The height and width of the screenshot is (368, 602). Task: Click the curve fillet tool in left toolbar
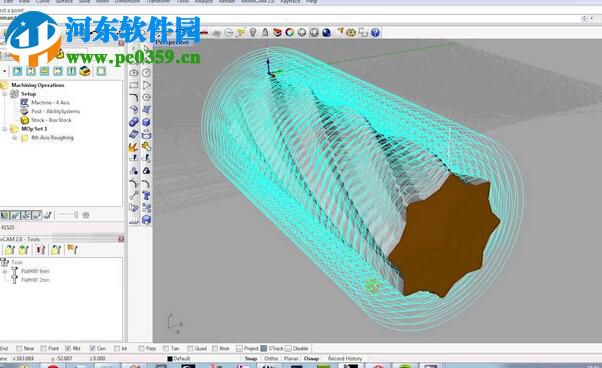[x=134, y=97]
